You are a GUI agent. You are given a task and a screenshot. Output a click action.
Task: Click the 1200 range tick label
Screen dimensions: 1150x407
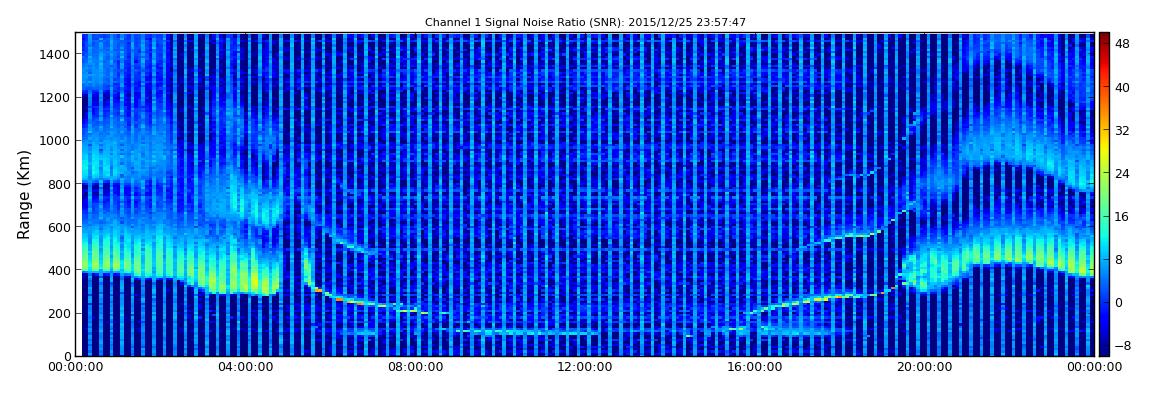point(56,98)
